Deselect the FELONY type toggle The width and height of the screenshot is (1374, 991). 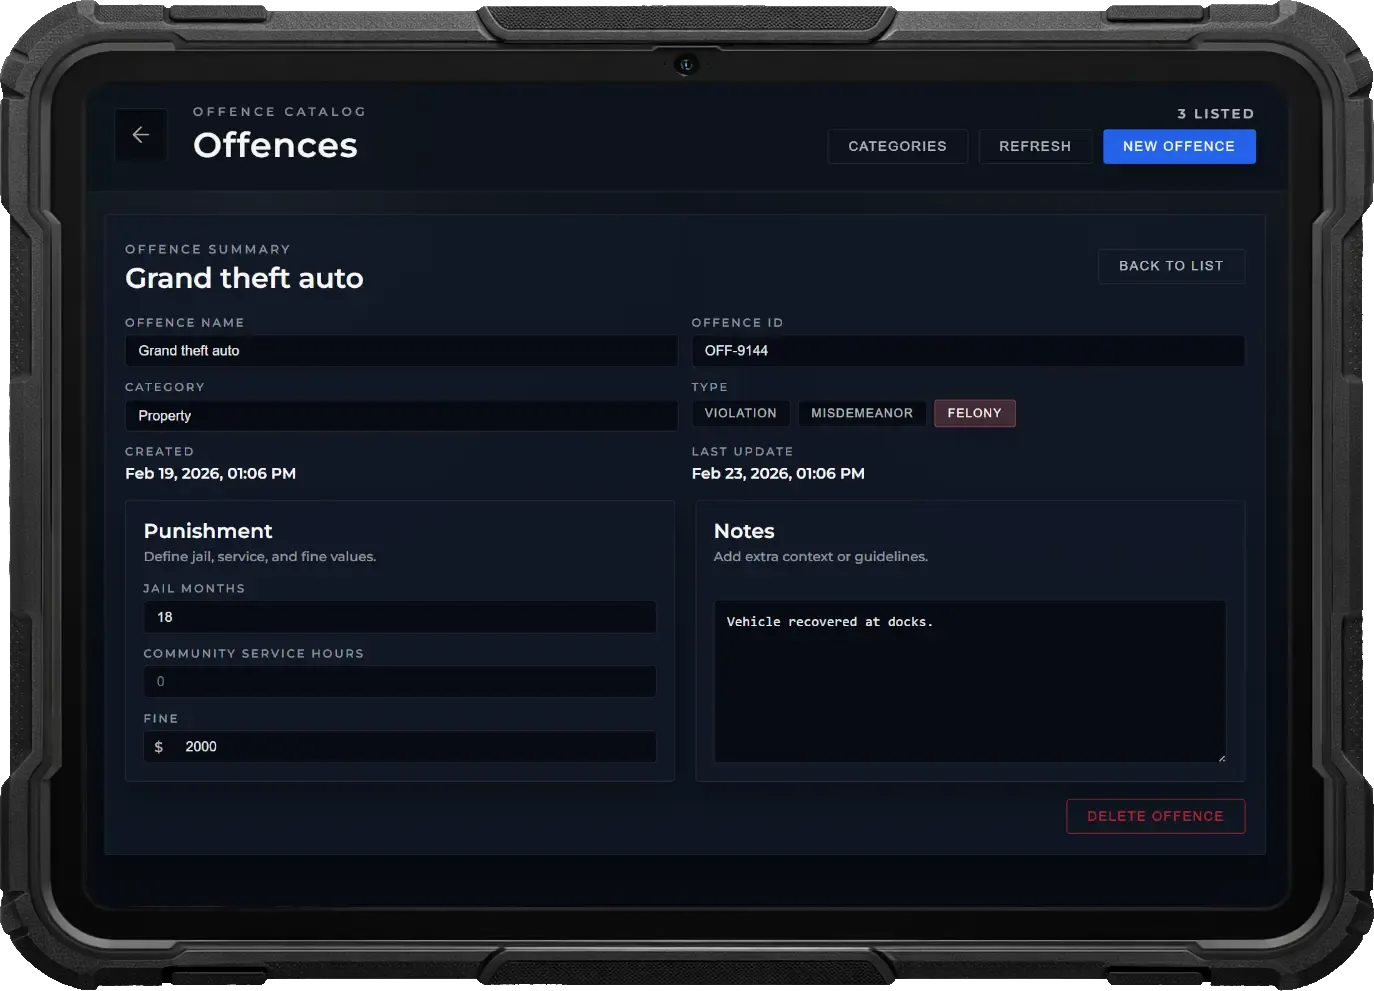(x=974, y=413)
